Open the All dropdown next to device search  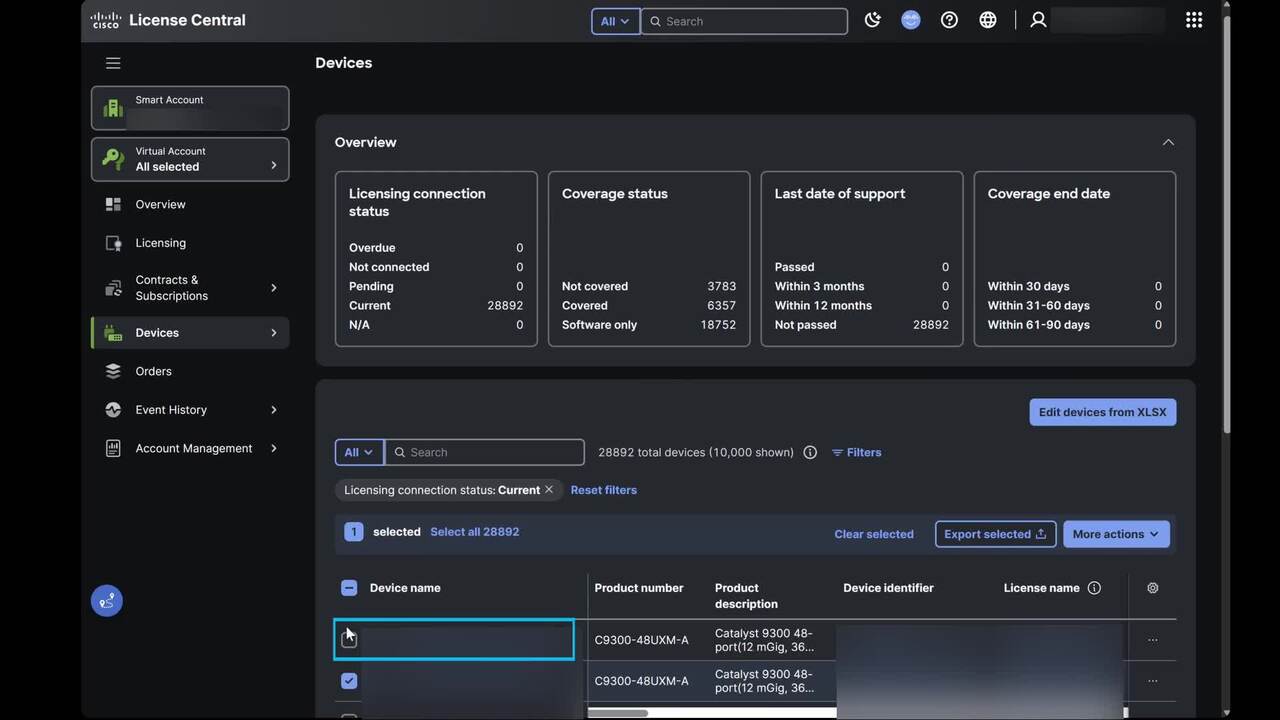tap(358, 452)
